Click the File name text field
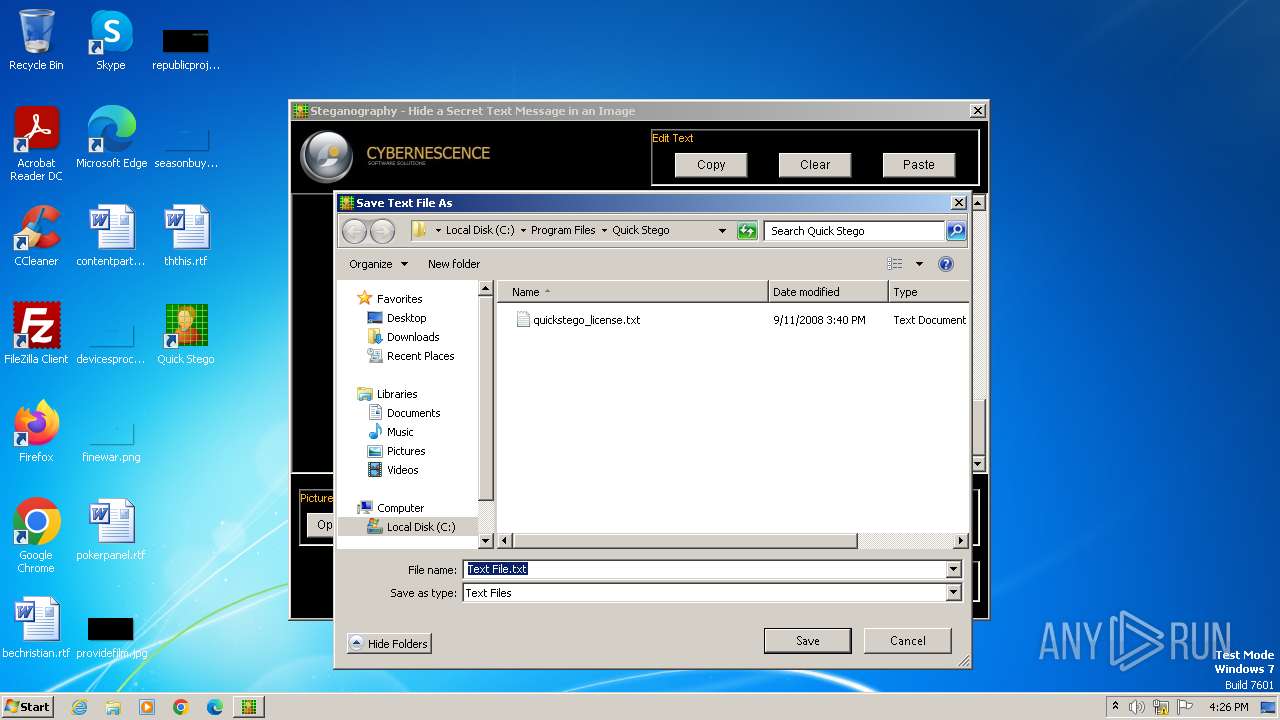This screenshot has height=720, width=1280. click(x=705, y=569)
